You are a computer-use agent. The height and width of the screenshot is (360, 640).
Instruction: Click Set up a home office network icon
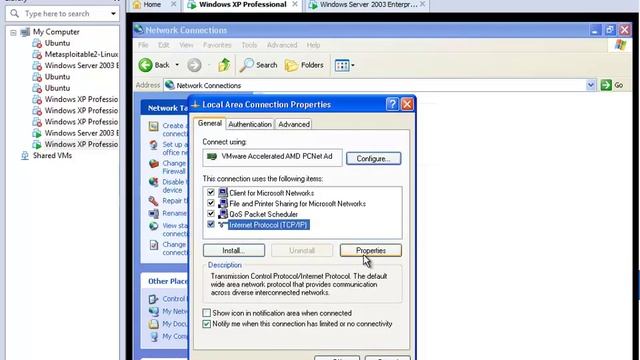153,145
